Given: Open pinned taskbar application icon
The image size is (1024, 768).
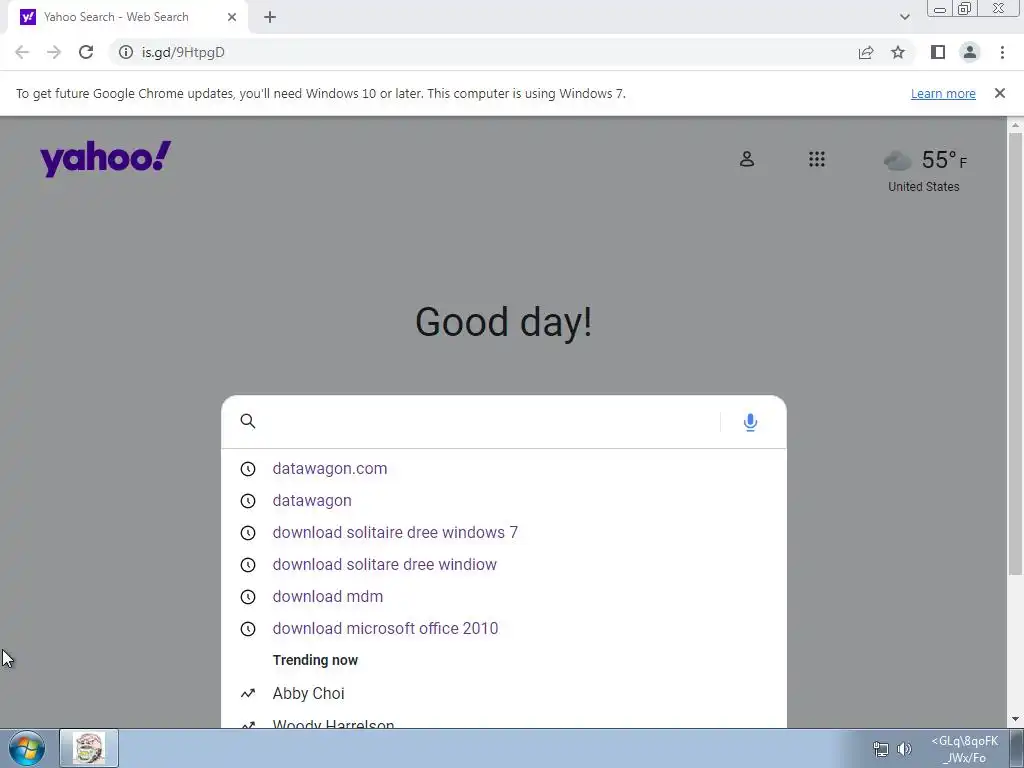Looking at the screenshot, I should point(89,748).
